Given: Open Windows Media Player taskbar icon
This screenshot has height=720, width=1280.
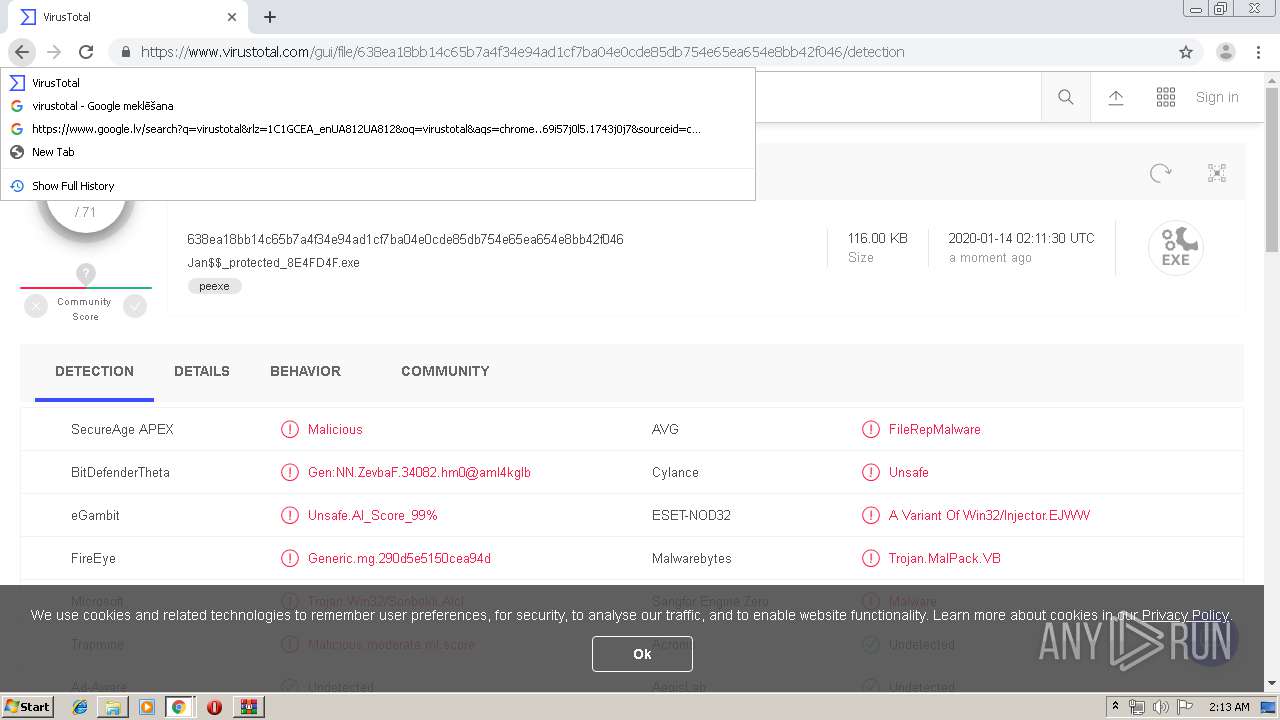Looking at the screenshot, I should coord(146,707).
